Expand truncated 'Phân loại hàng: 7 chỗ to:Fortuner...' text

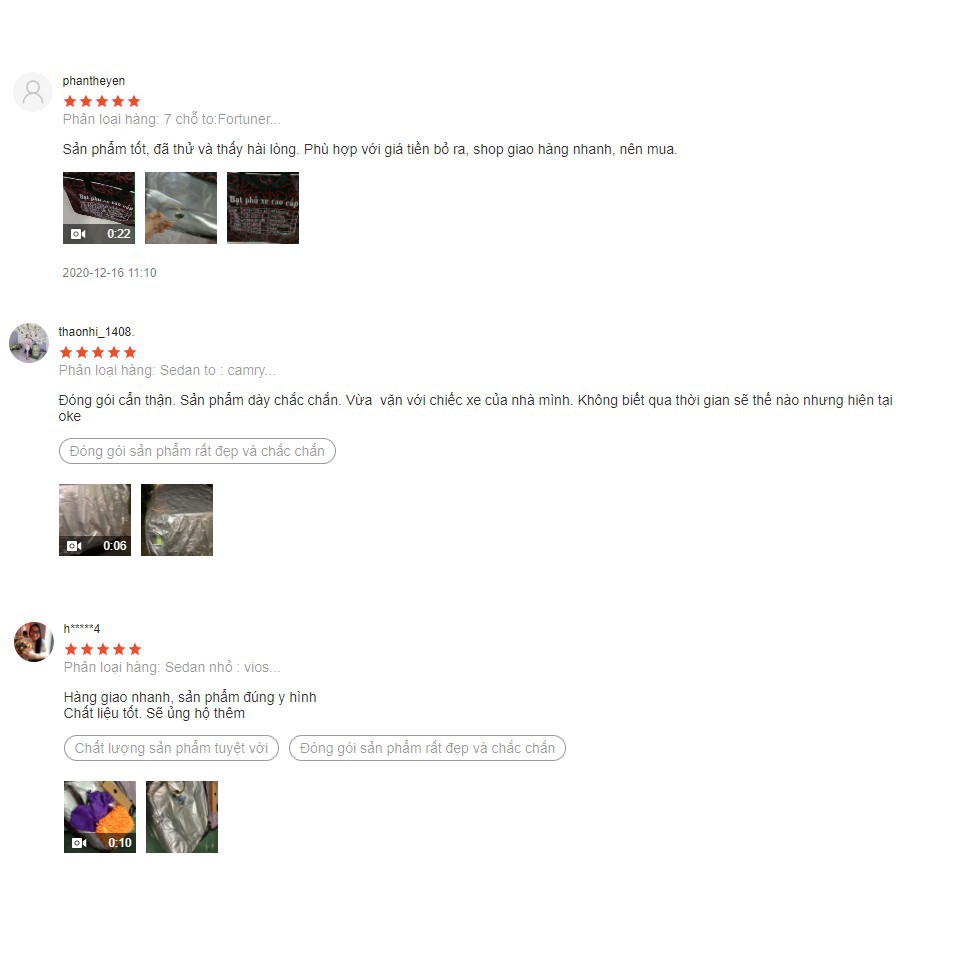[171, 119]
